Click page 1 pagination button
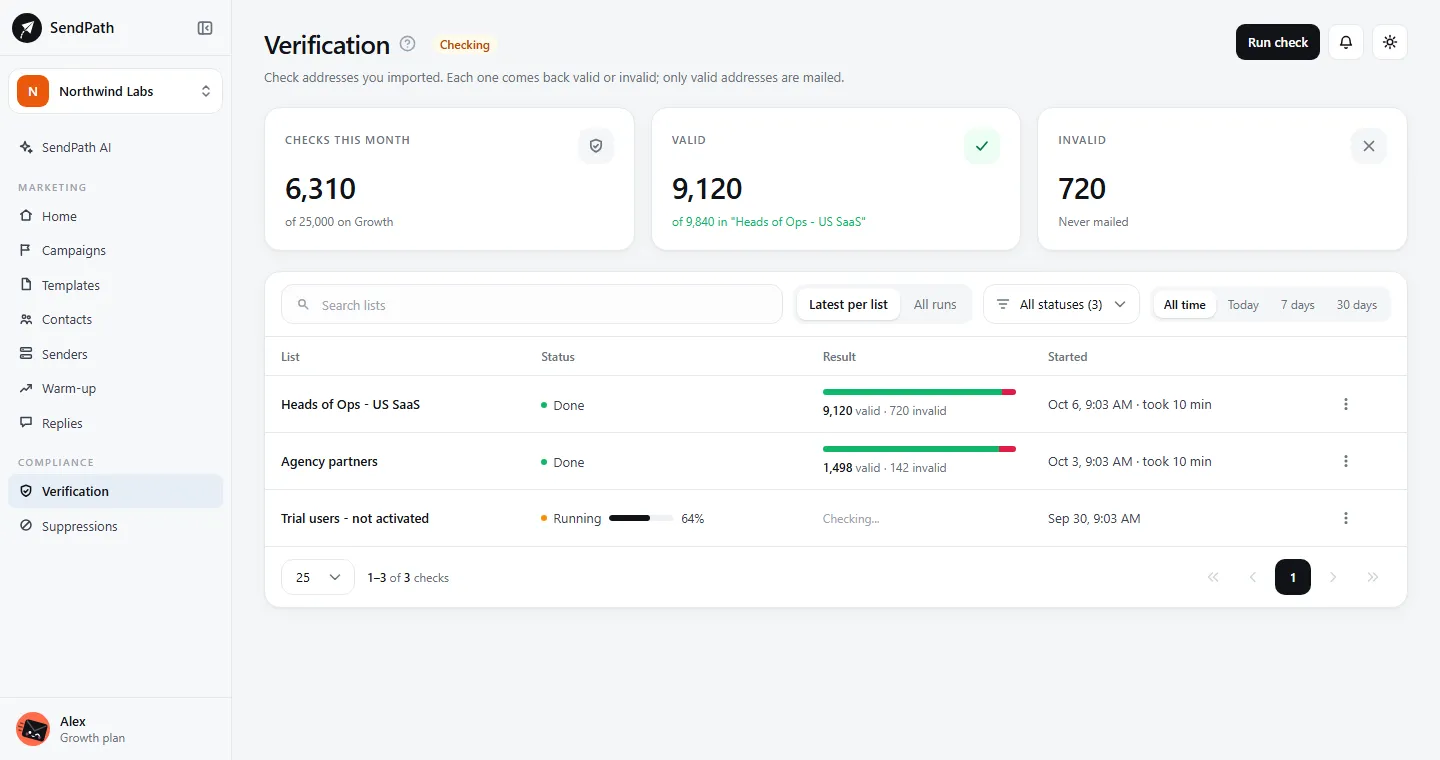 (x=1293, y=577)
